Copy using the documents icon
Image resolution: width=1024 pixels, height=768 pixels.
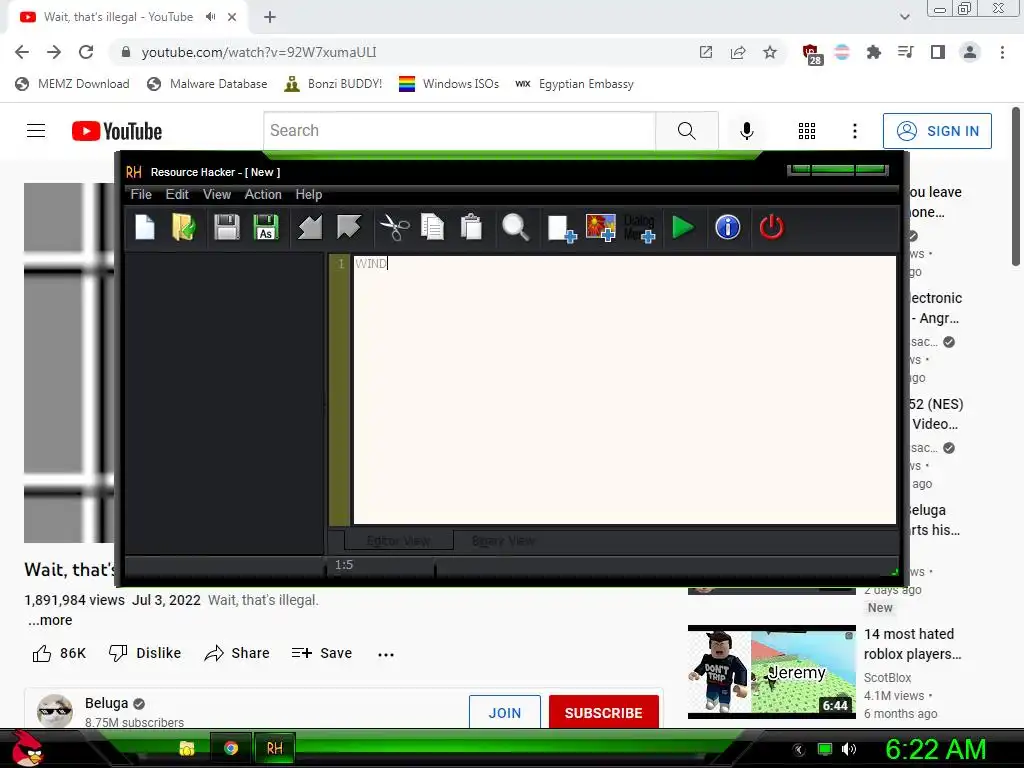pos(432,228)
